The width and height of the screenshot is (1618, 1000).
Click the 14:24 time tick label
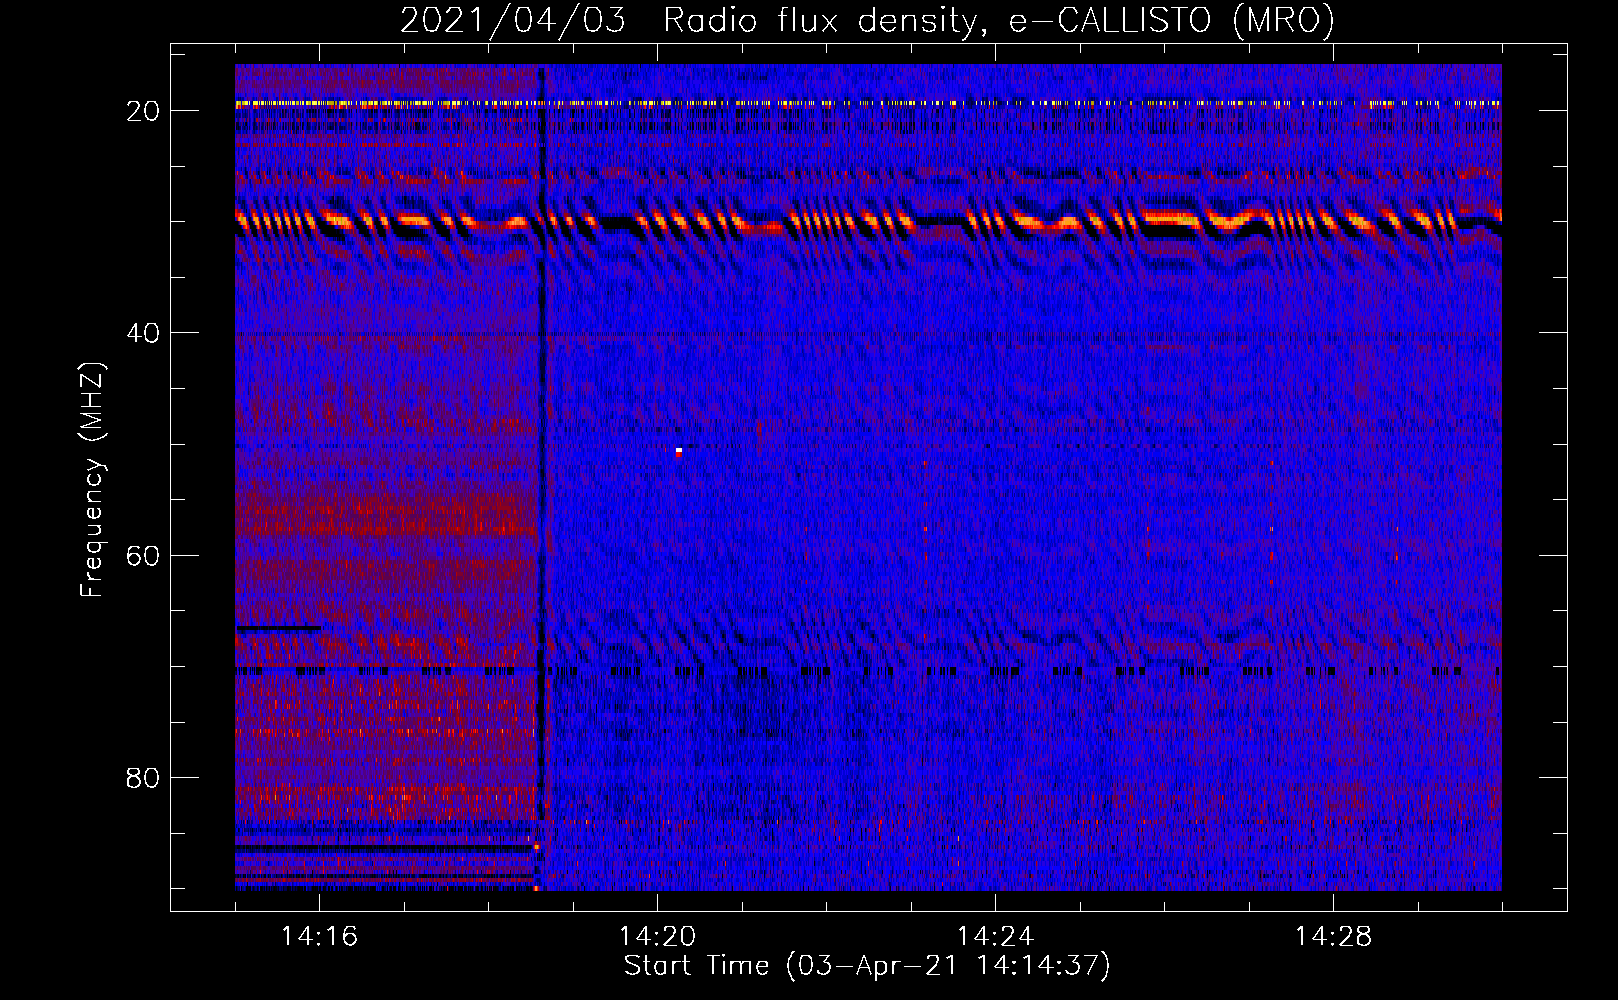click(995, 936)
